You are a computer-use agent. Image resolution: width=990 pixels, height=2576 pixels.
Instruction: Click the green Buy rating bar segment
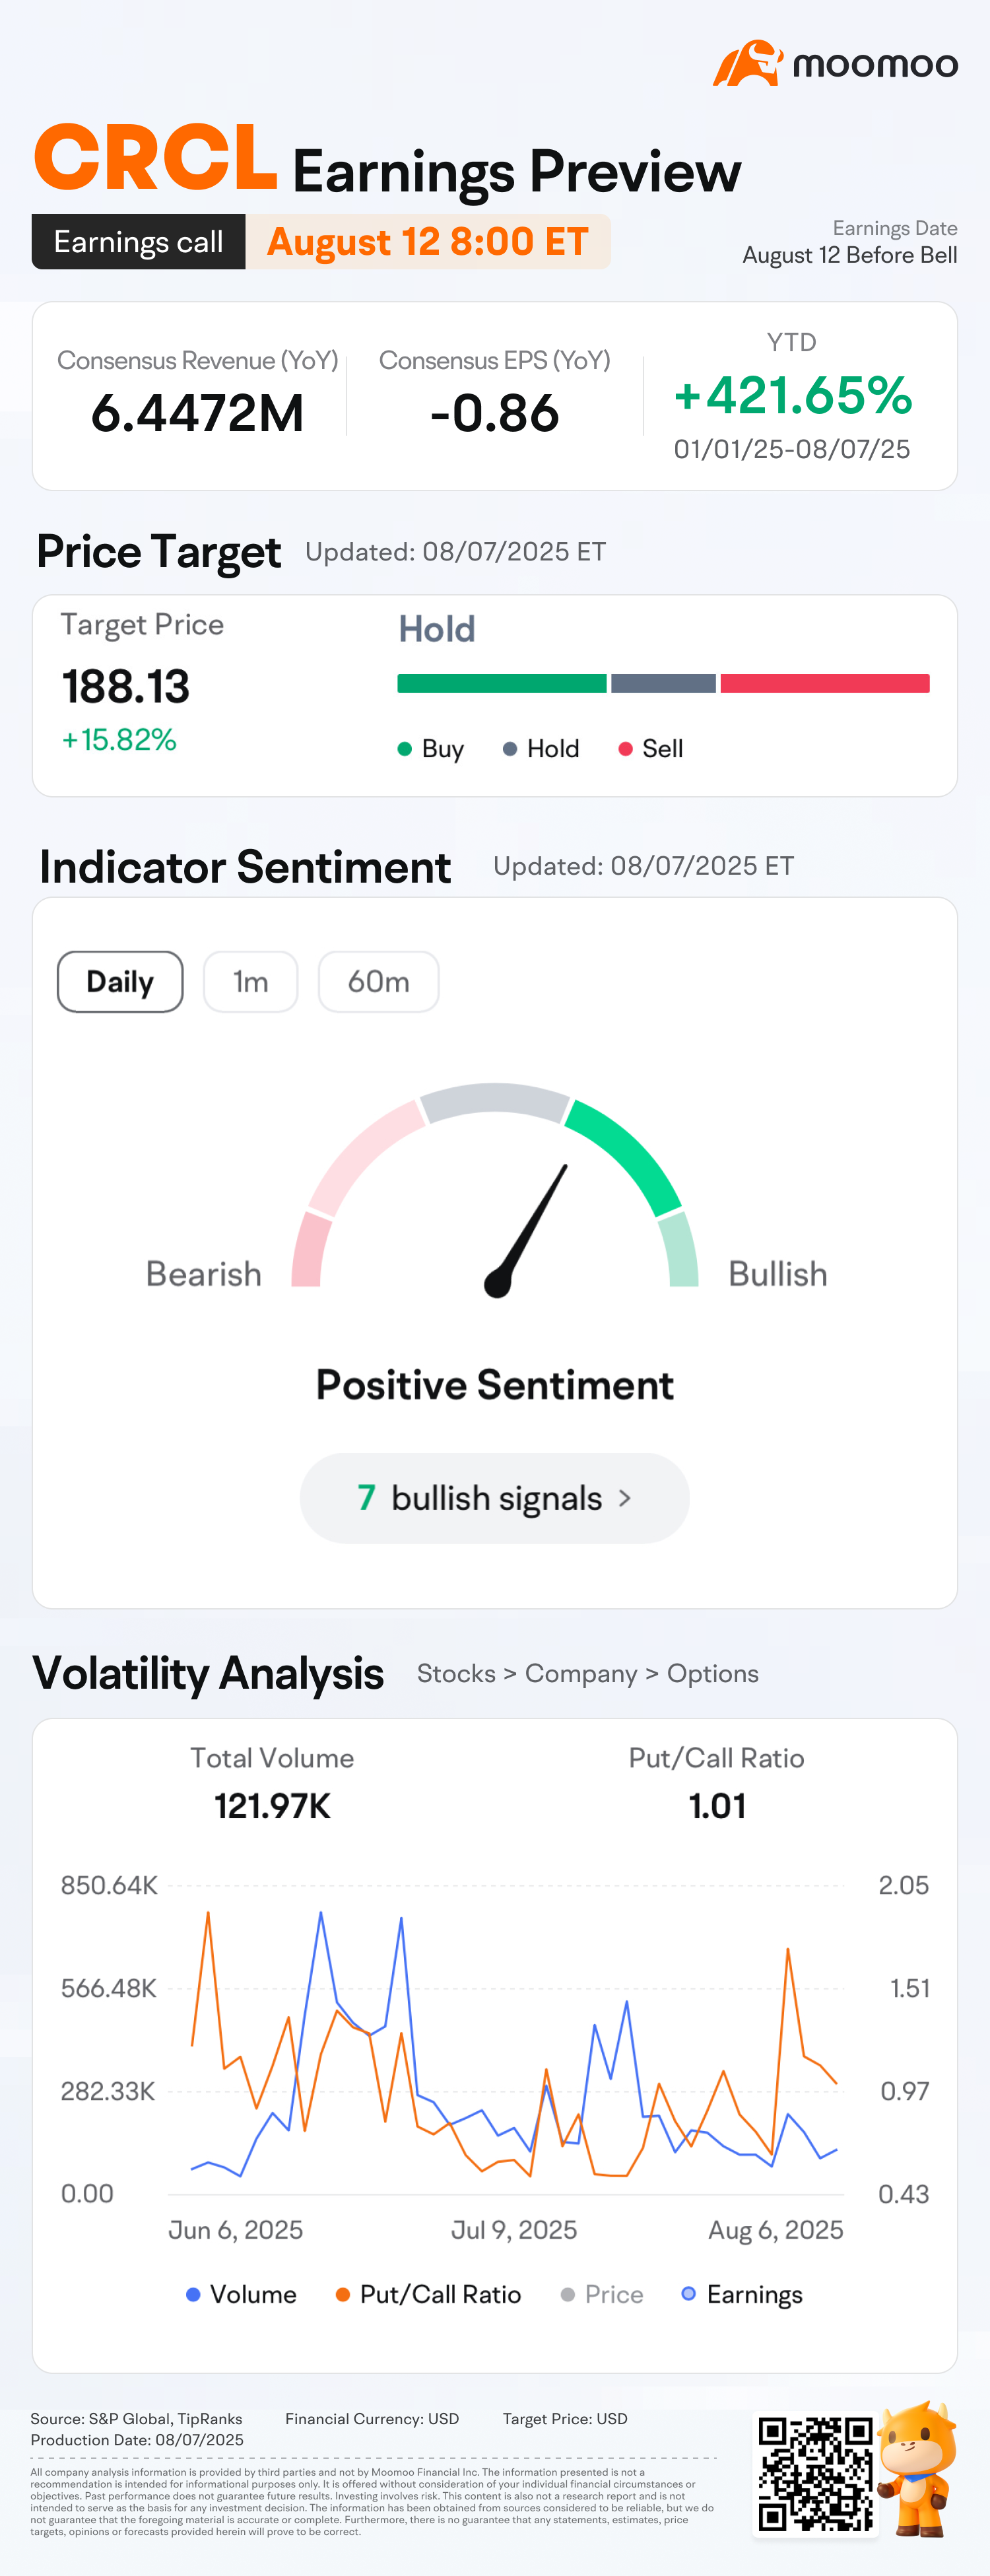pos(502,684)
